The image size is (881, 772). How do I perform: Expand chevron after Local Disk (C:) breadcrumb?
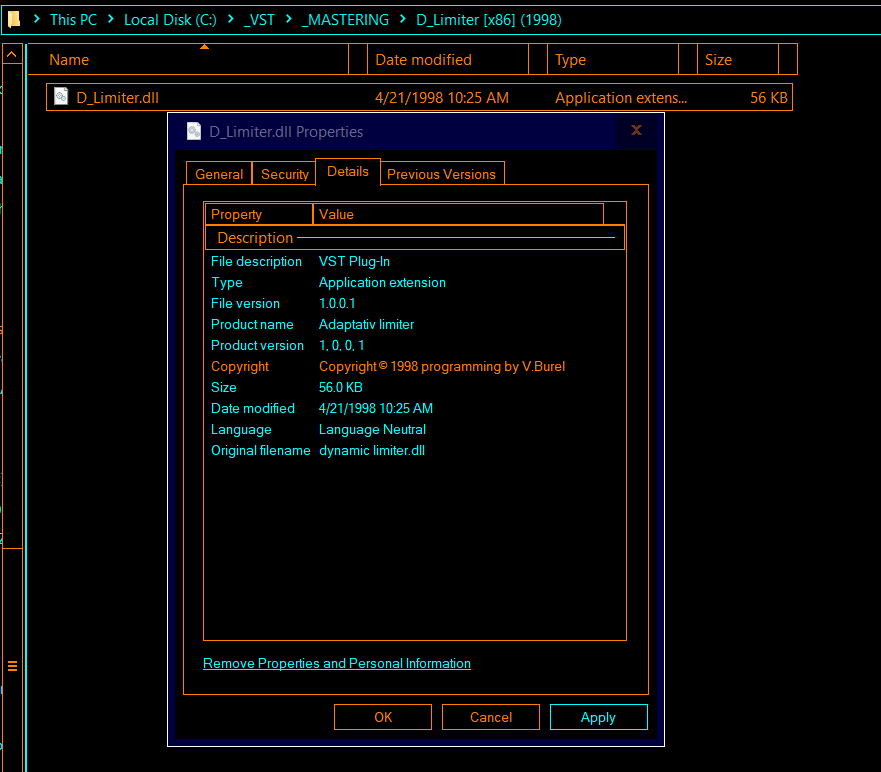(230, 20)
